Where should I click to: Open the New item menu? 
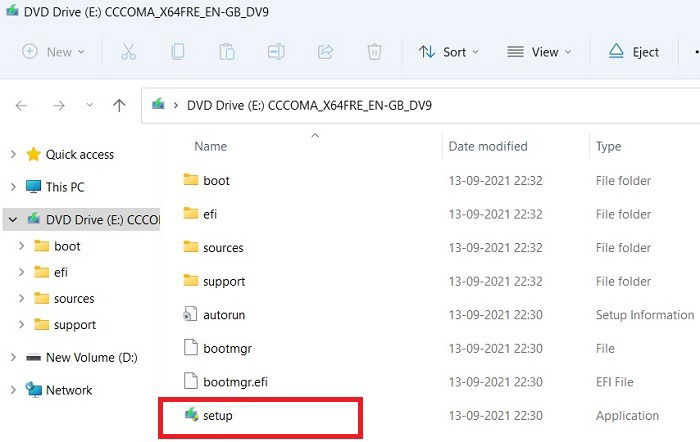[x=53, y=52]
